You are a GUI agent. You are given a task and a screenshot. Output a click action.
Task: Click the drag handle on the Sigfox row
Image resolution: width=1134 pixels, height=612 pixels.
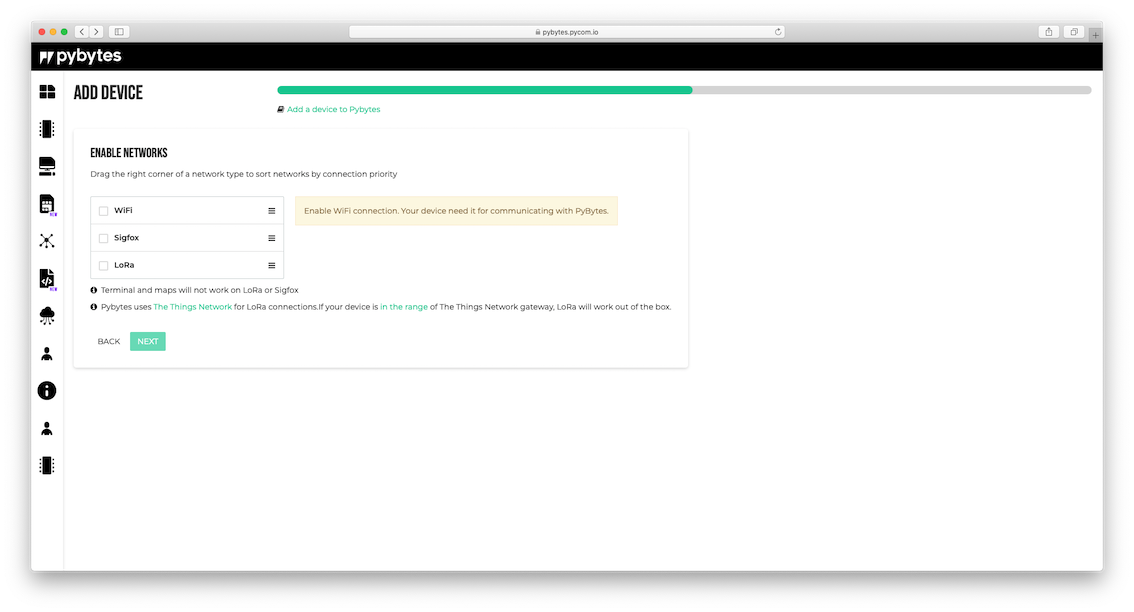(x=271, y=238)
